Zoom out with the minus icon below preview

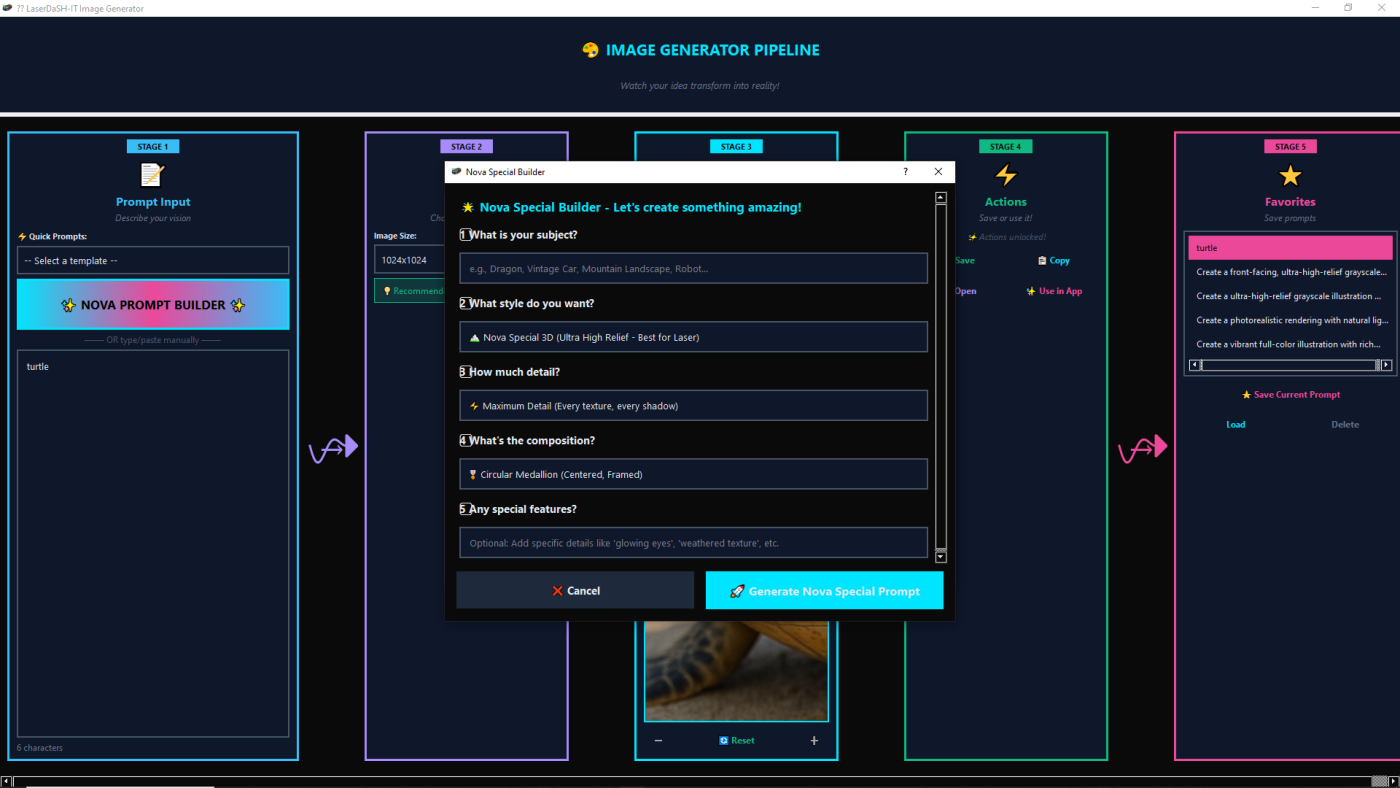[658, 741]
